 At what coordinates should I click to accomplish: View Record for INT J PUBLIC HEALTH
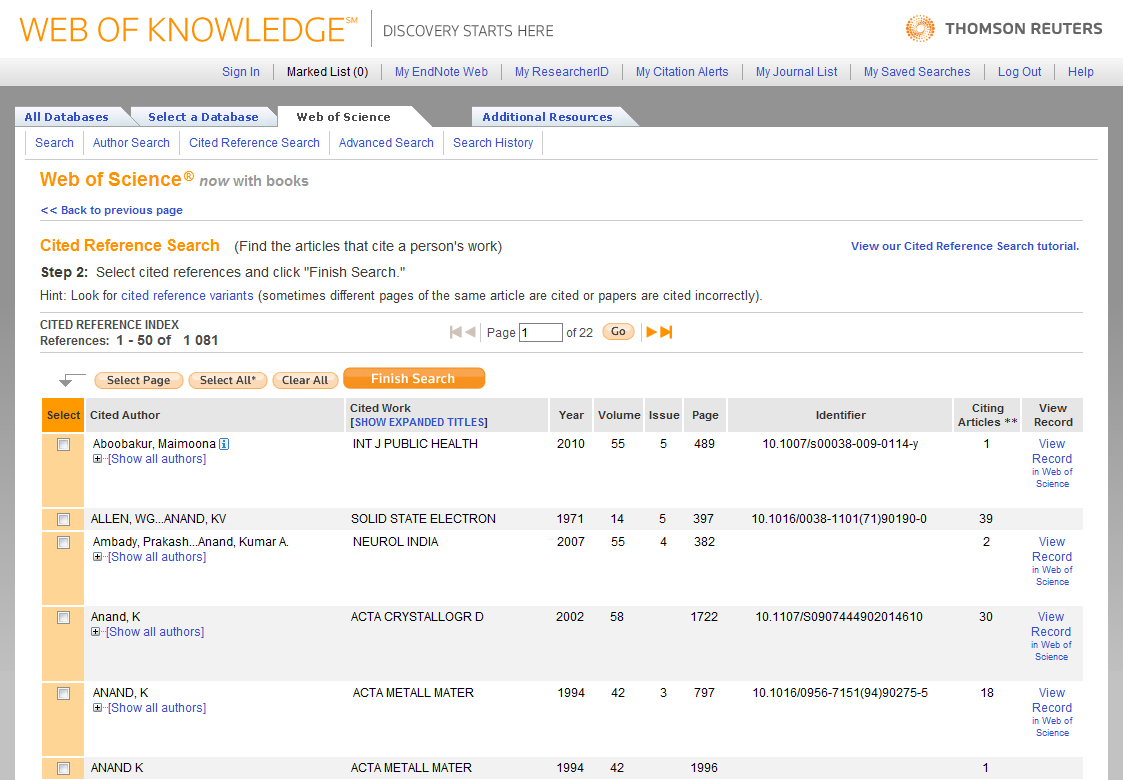pos(1052,463)
